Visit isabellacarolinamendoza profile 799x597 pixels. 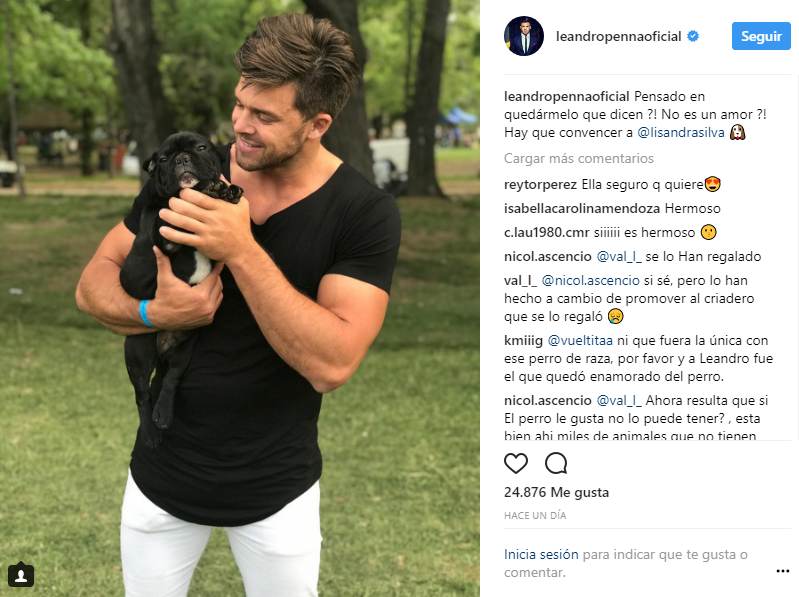coord(582,208)
